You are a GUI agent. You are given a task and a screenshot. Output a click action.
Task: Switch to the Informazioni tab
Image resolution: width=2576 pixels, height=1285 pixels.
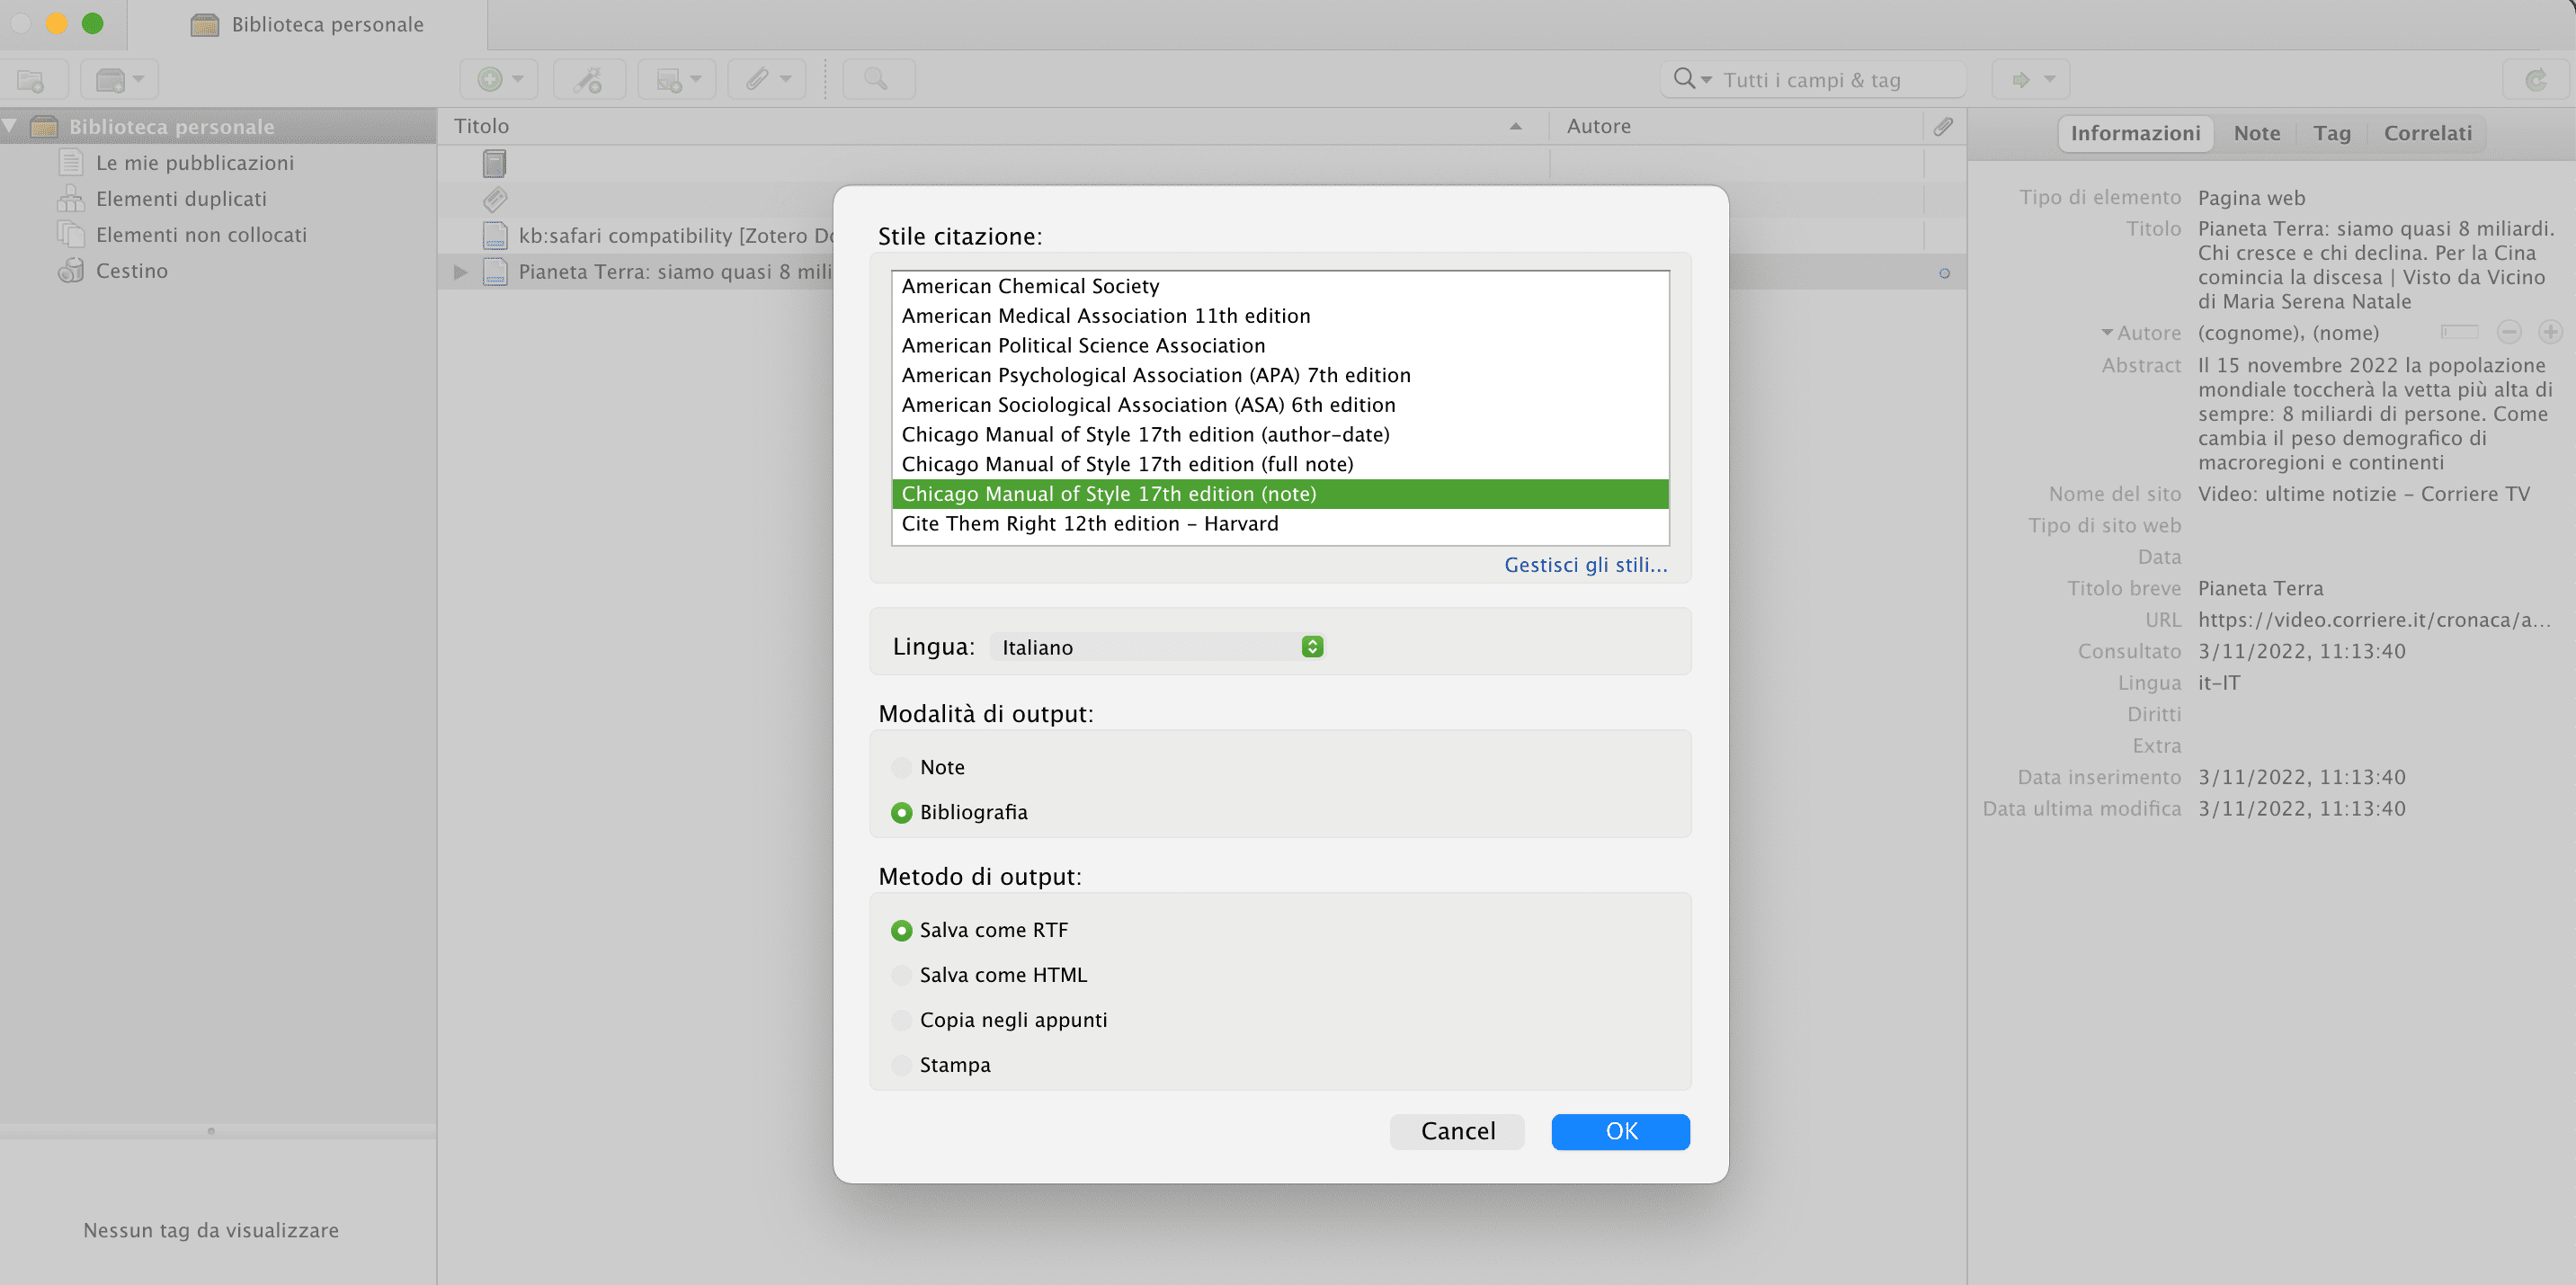tap(2135, 133)
